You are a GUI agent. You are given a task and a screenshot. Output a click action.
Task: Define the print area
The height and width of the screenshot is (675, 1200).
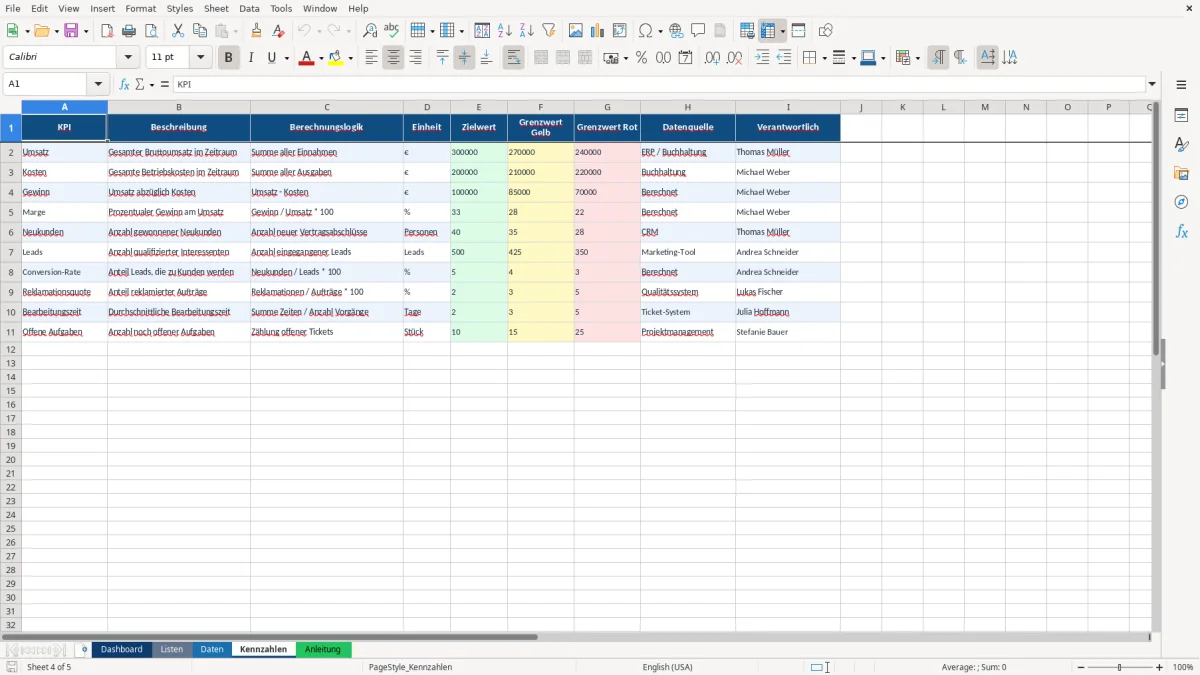pos(747,31)
